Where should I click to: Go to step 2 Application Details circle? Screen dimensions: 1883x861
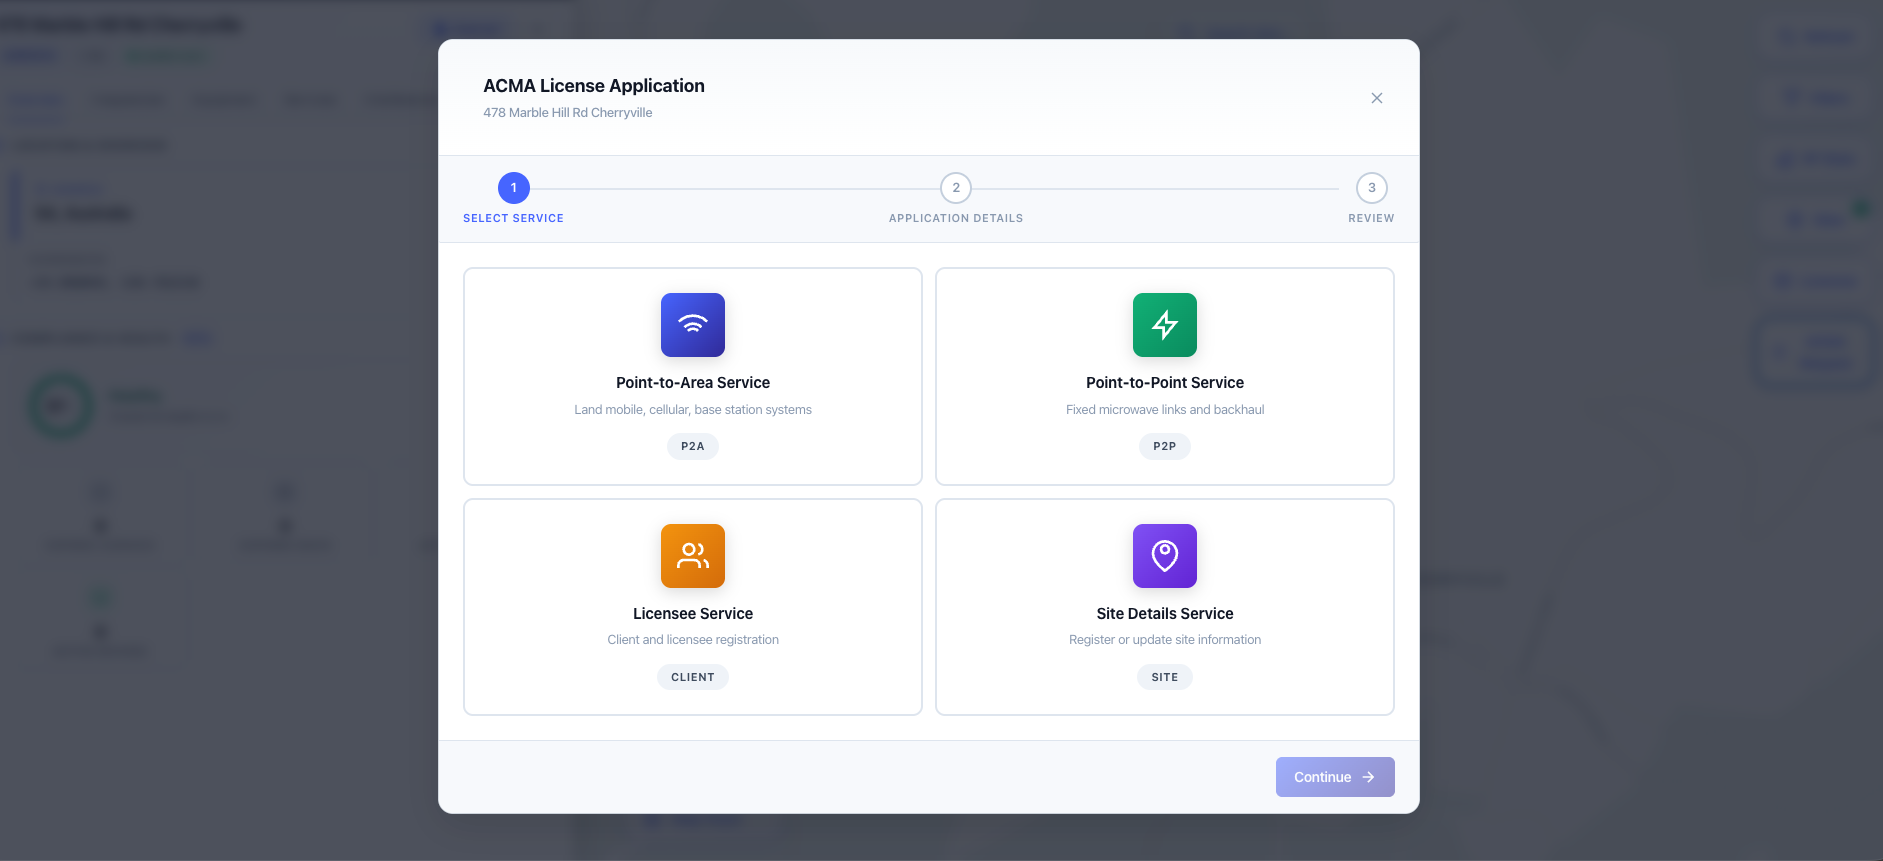click(956, 188)
